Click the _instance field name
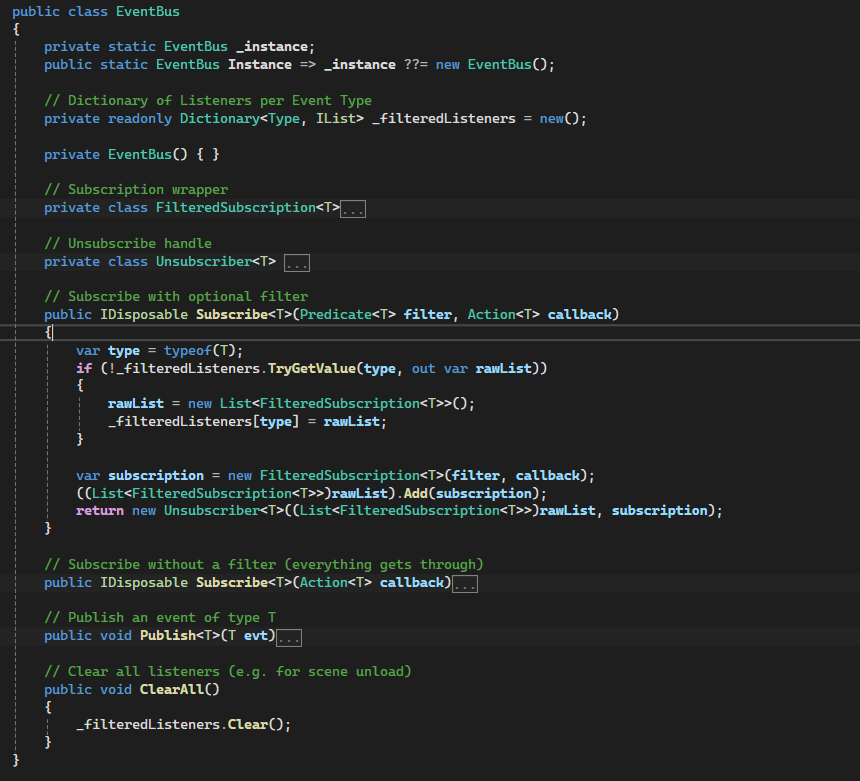The image size is (860, 781). (x=274, y=47)
